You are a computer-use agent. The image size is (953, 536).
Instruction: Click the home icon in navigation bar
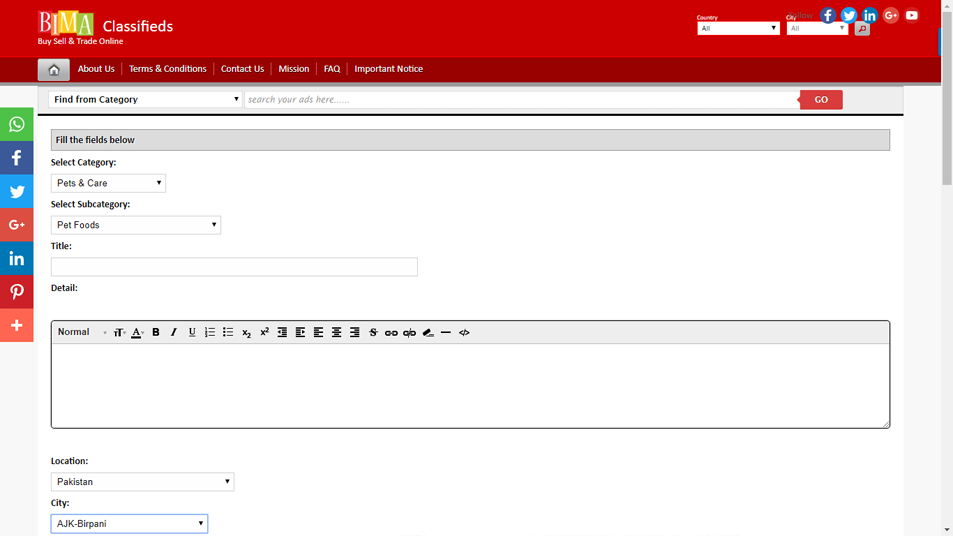click(x=54, y=69)
